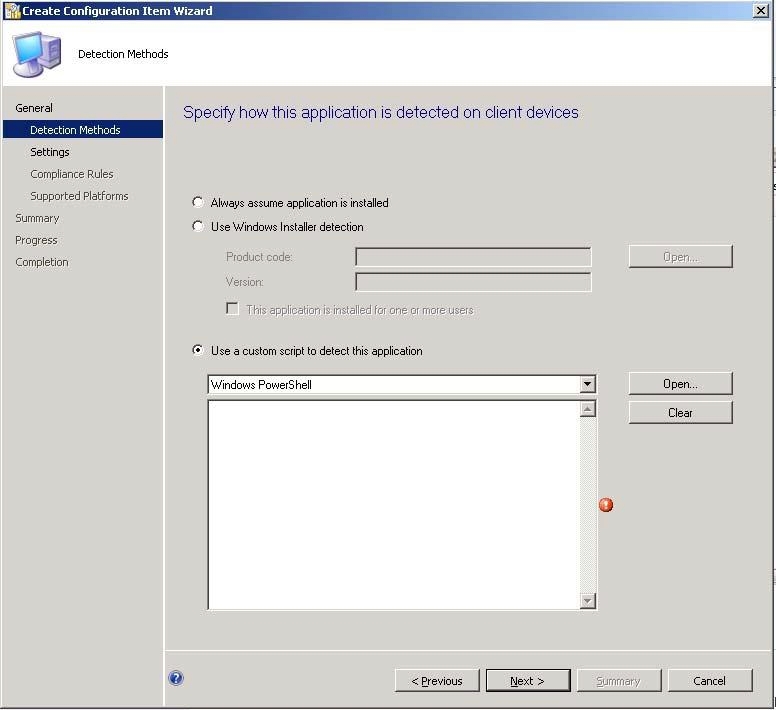Close the Create Configuration Item Wizard
This screenshot has width=776, height=710.
coord(760,10)
